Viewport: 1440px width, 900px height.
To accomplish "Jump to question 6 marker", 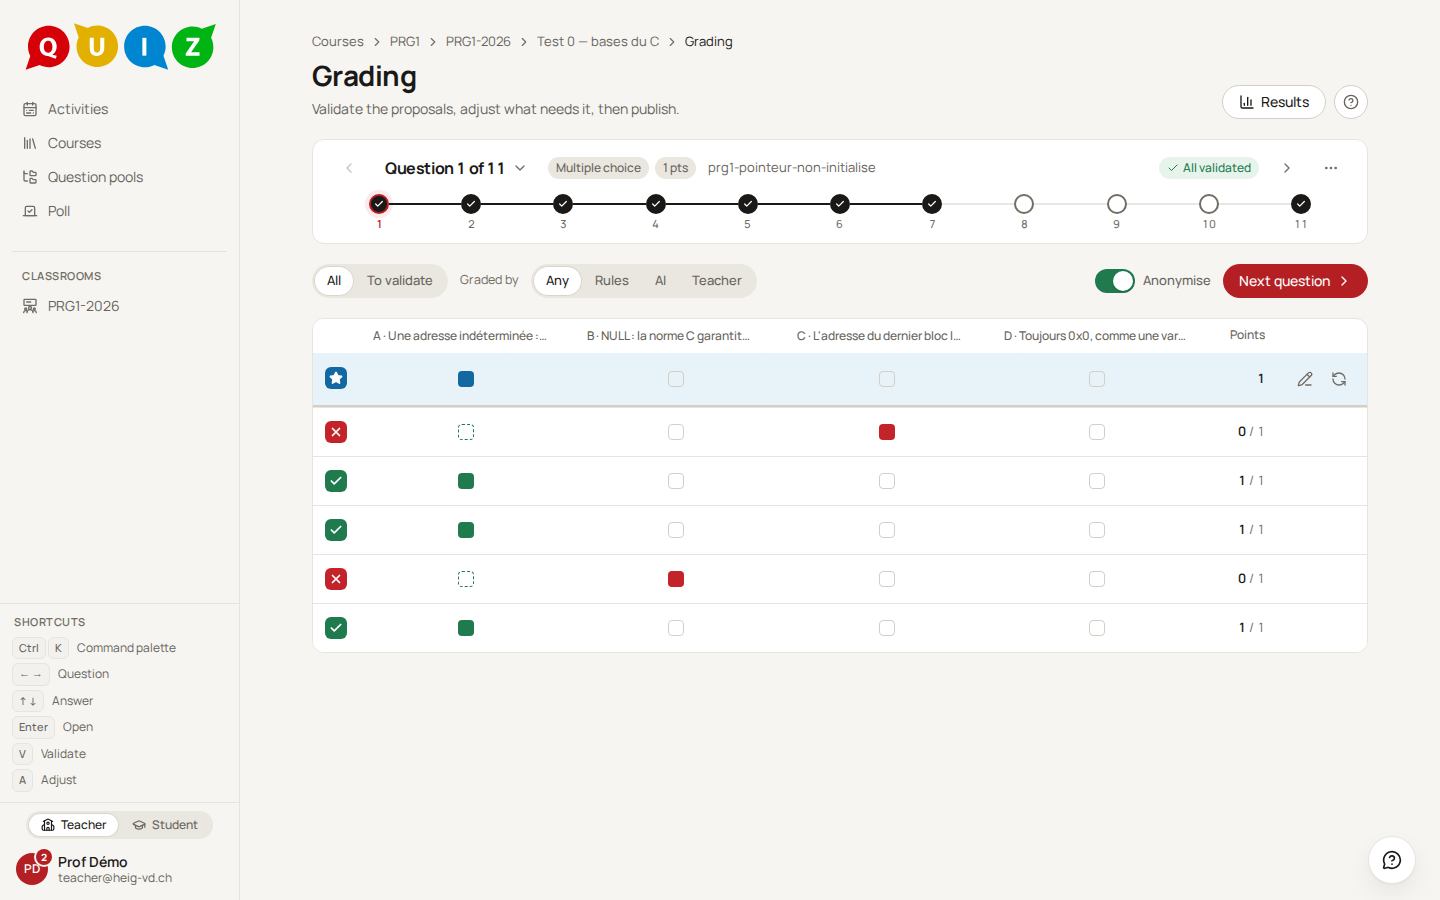I will point(840,204).
